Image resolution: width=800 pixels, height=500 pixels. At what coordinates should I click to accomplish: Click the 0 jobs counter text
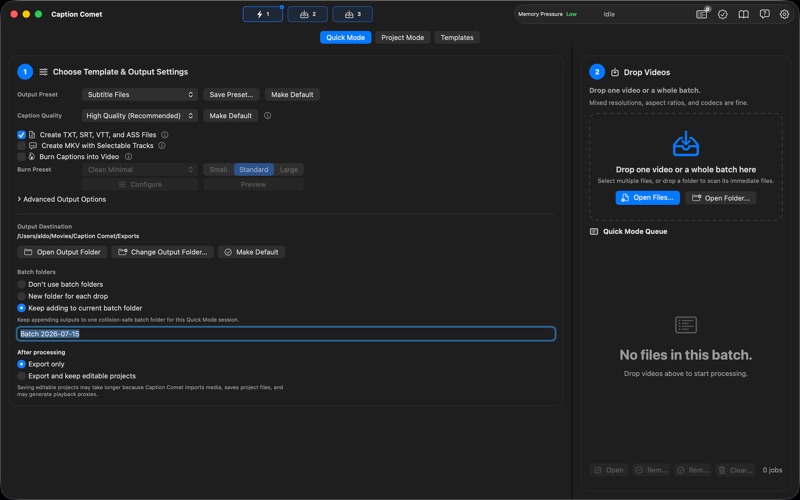pyautogui.click(x=772, y=470)
